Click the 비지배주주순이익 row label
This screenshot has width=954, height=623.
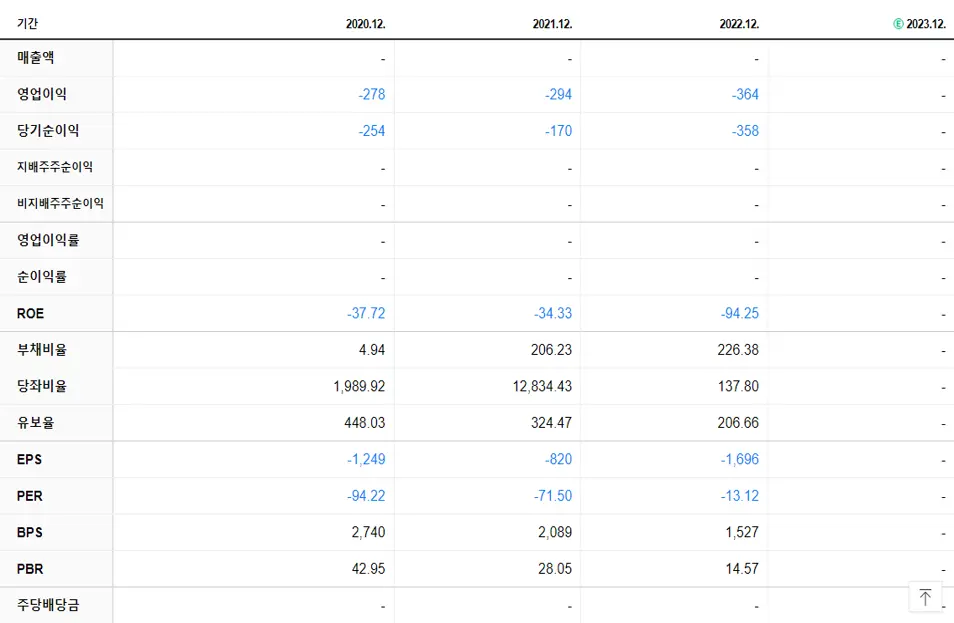coord(60,203)
